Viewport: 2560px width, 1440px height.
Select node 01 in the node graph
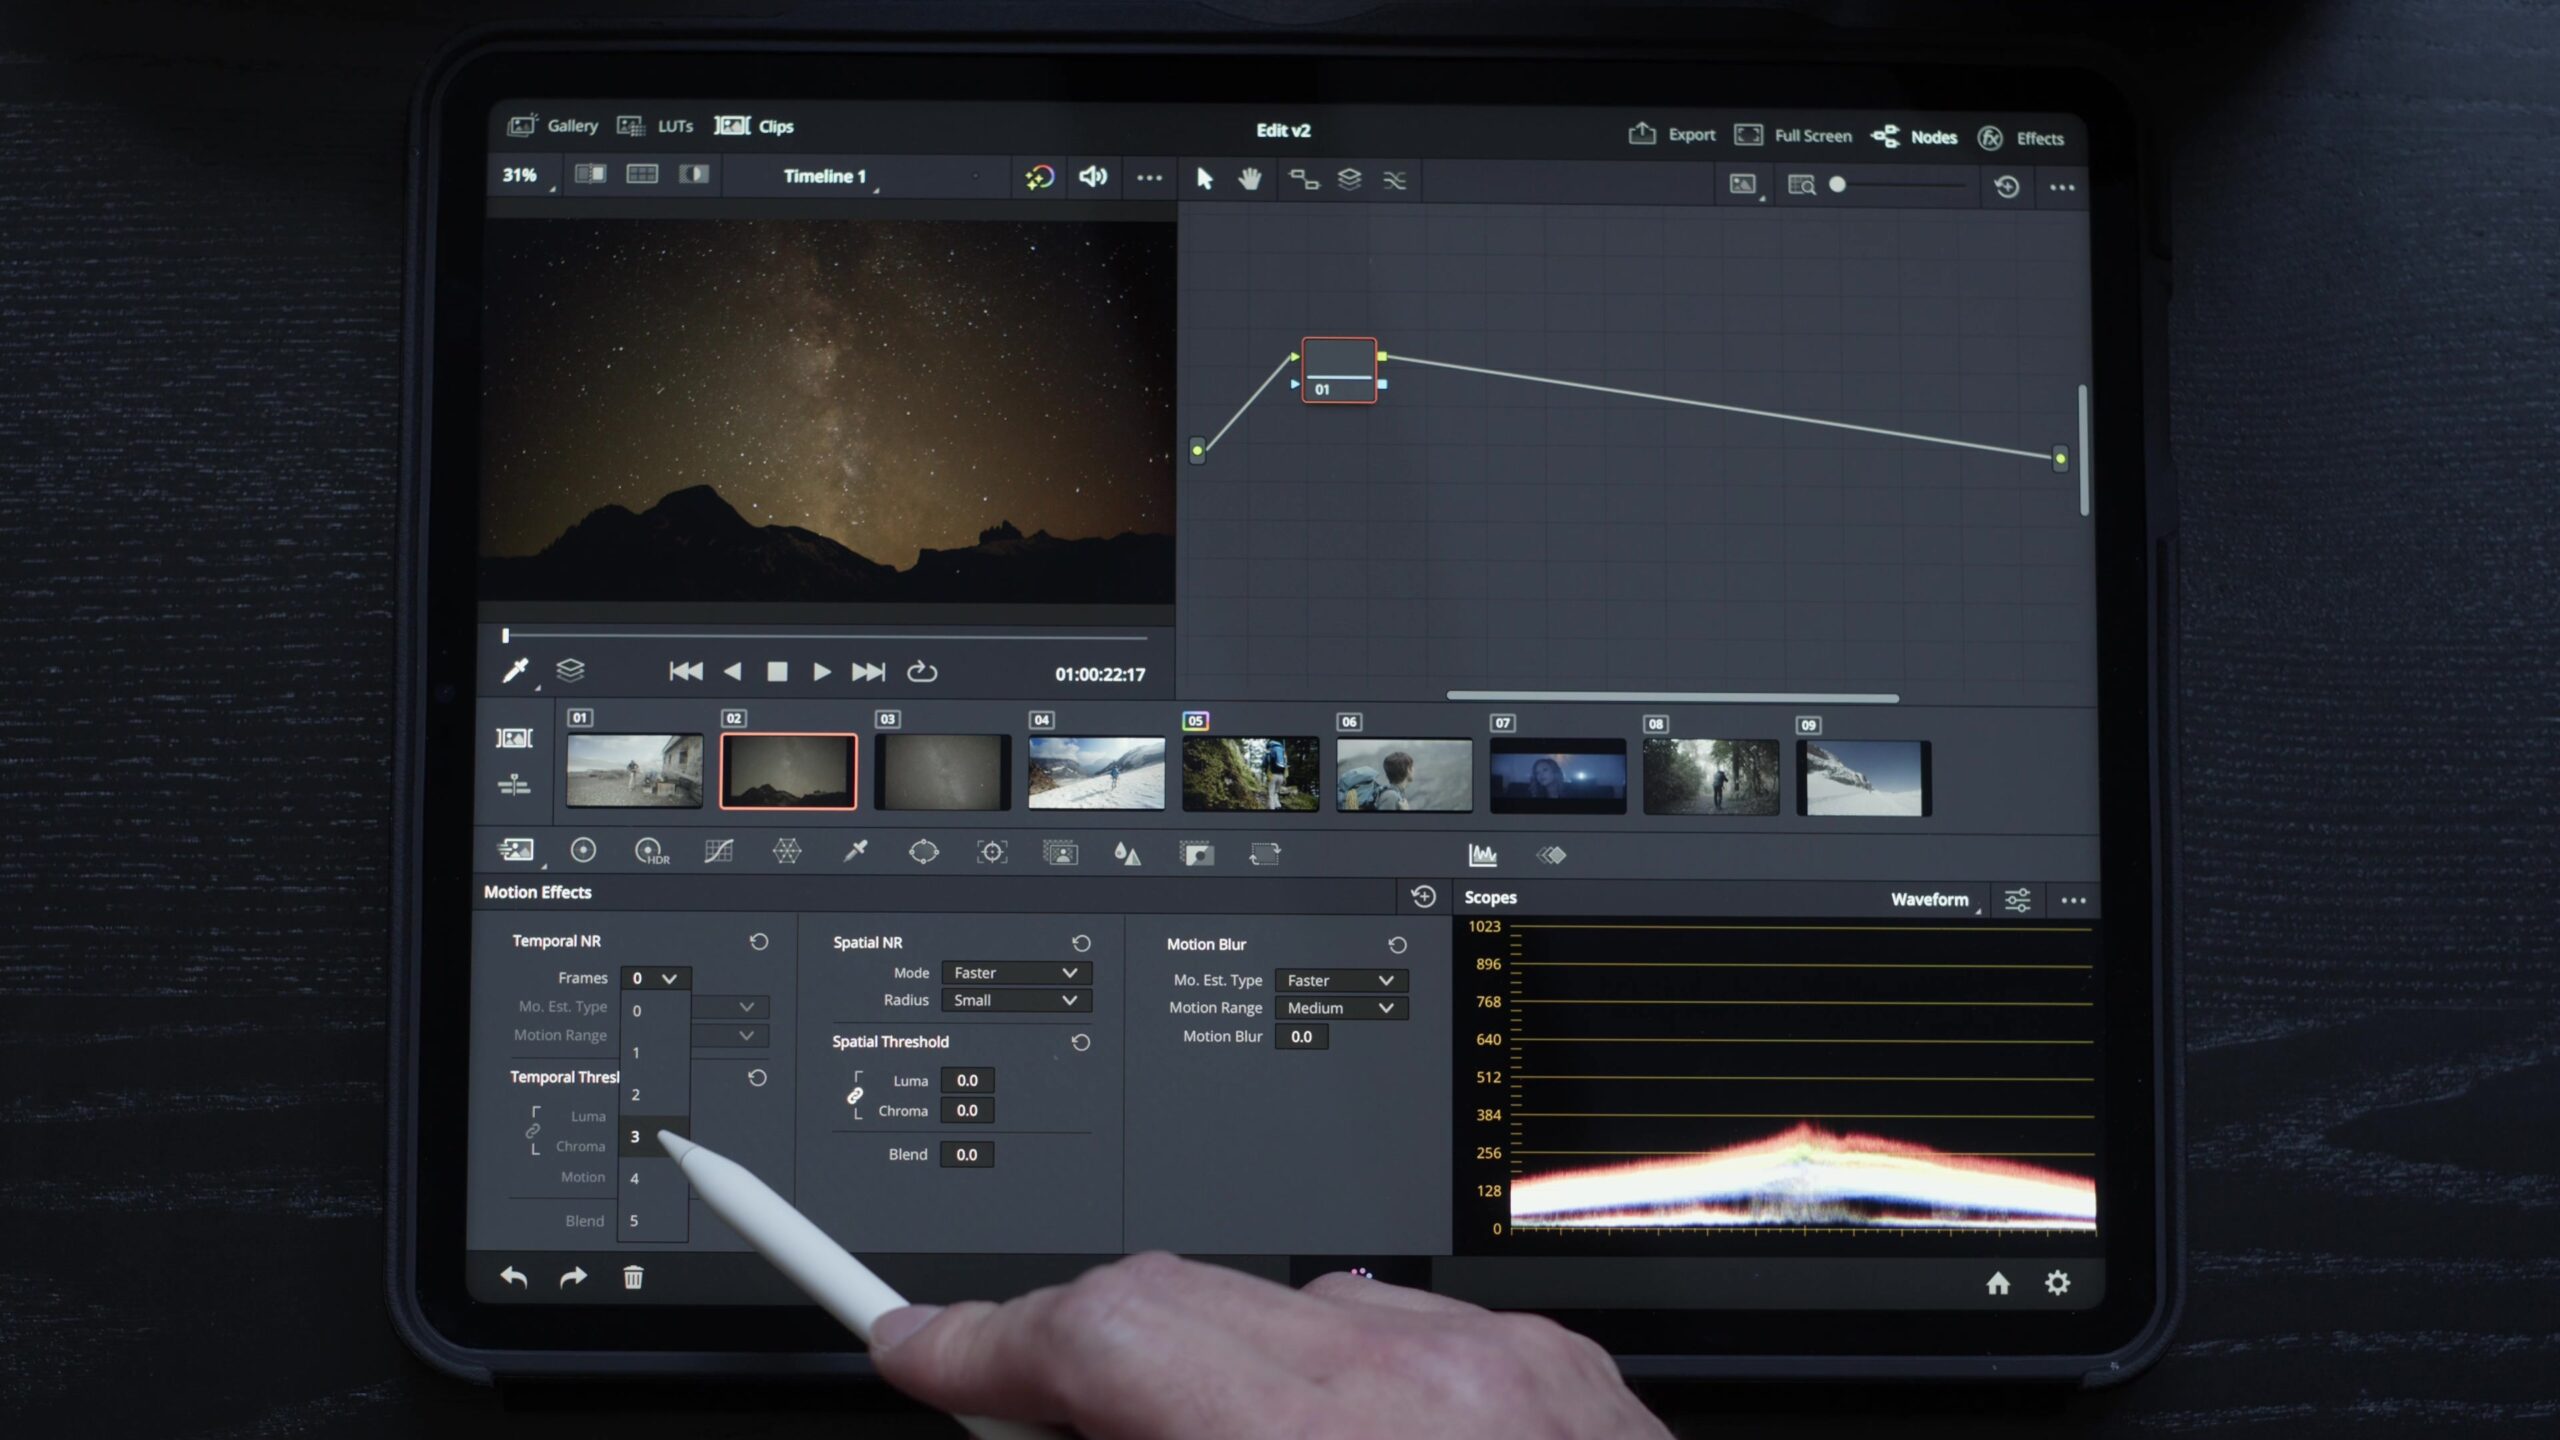point(1339,370)
